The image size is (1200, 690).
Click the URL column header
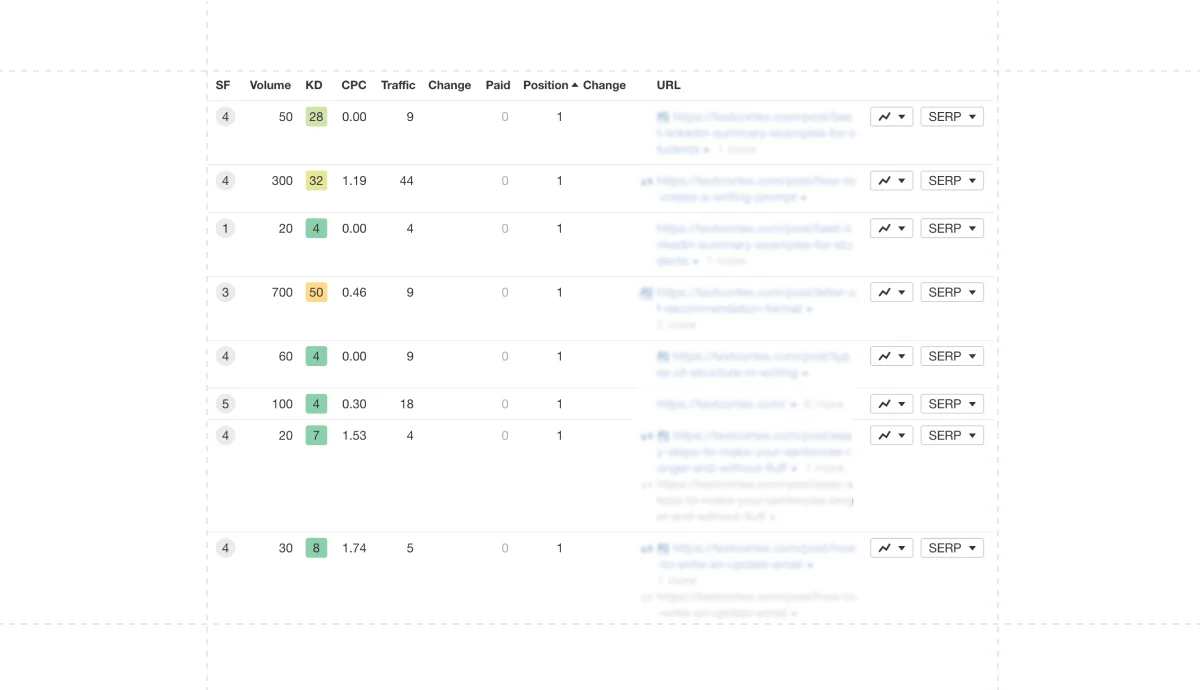click(x=669, y=86)
